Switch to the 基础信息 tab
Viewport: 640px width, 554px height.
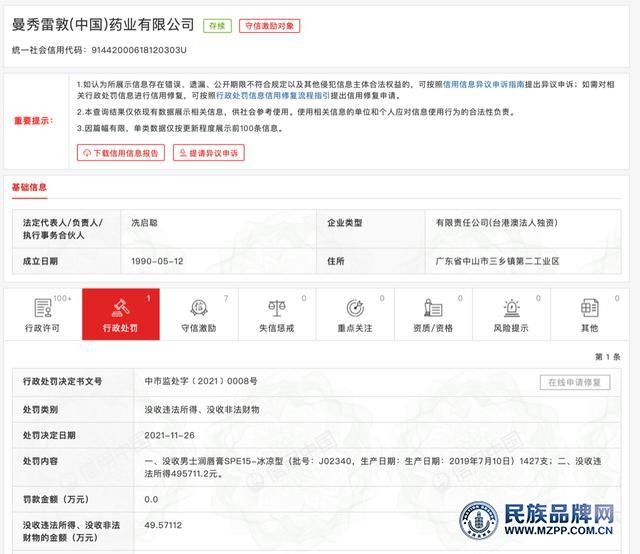tap(29, 188)
